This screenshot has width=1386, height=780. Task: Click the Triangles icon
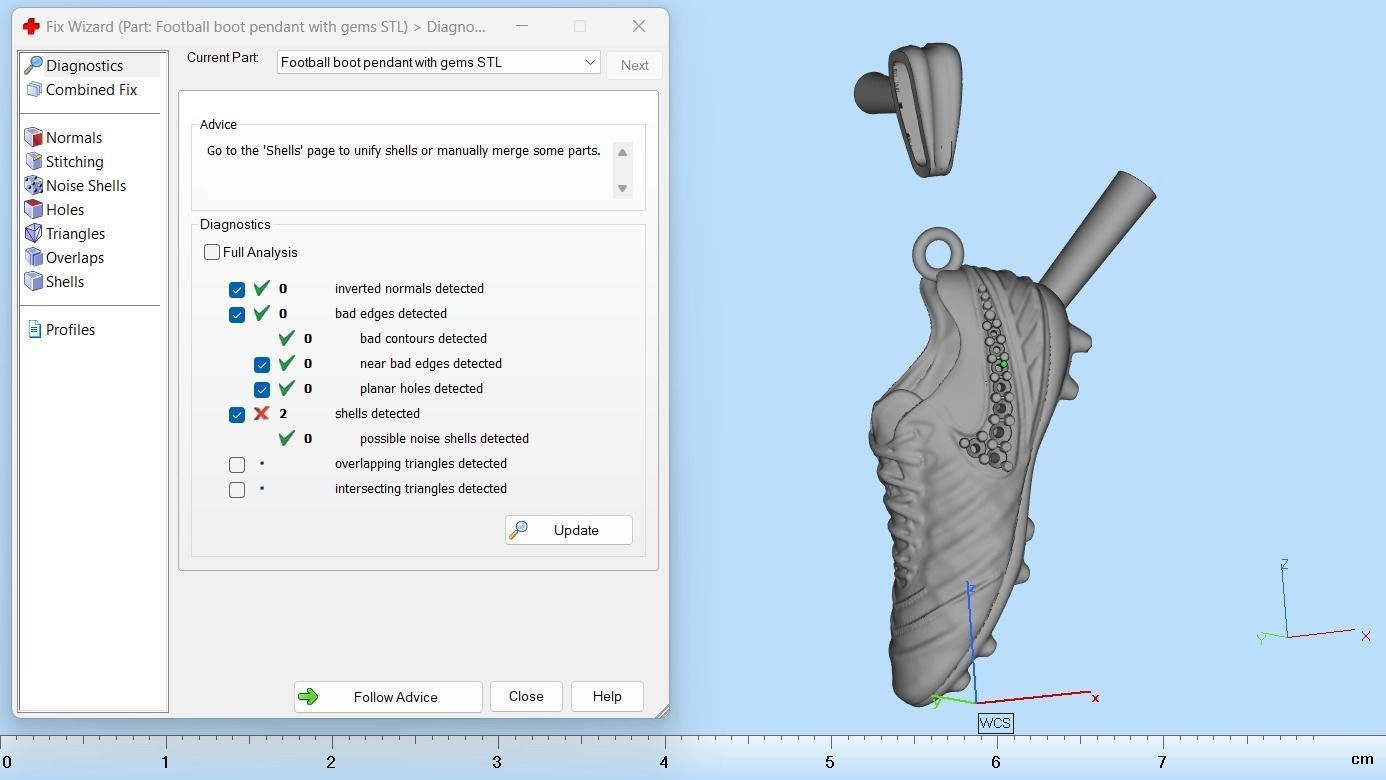coord(34,234)
